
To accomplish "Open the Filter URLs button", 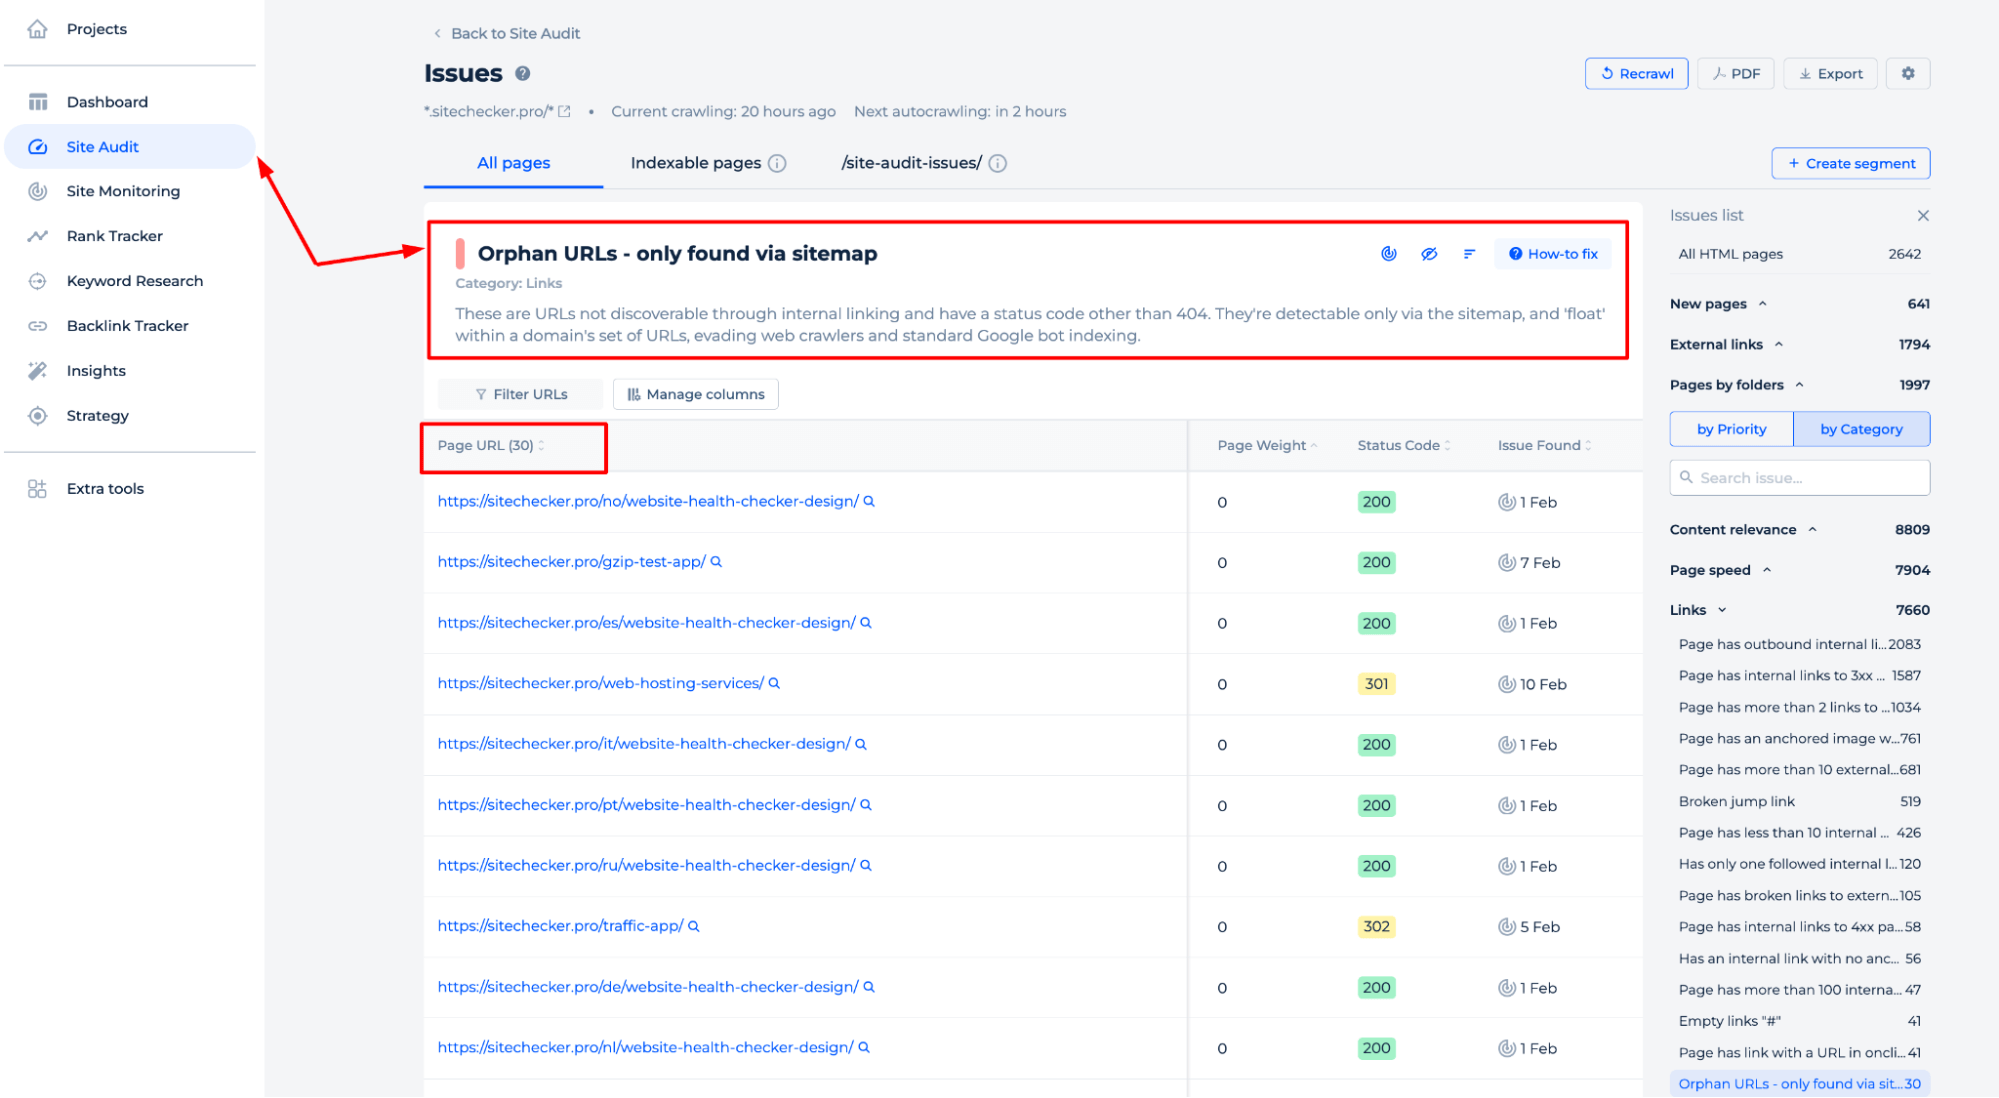I will [x=520, y=395].
